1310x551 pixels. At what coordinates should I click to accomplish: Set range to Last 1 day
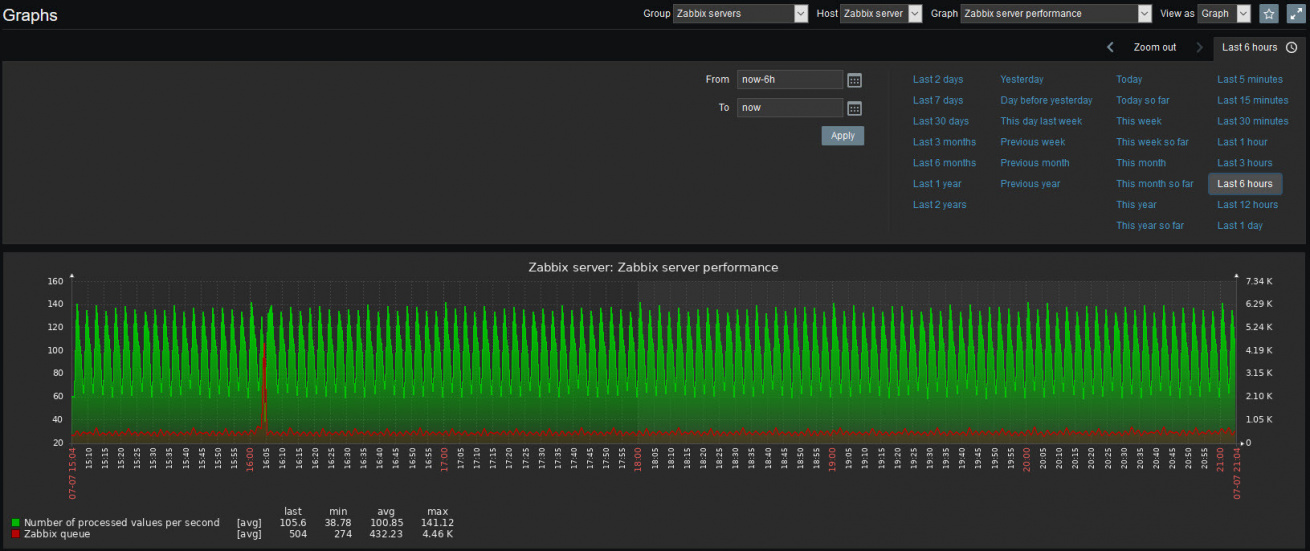pyautogui.click(x=1240, y=226)
